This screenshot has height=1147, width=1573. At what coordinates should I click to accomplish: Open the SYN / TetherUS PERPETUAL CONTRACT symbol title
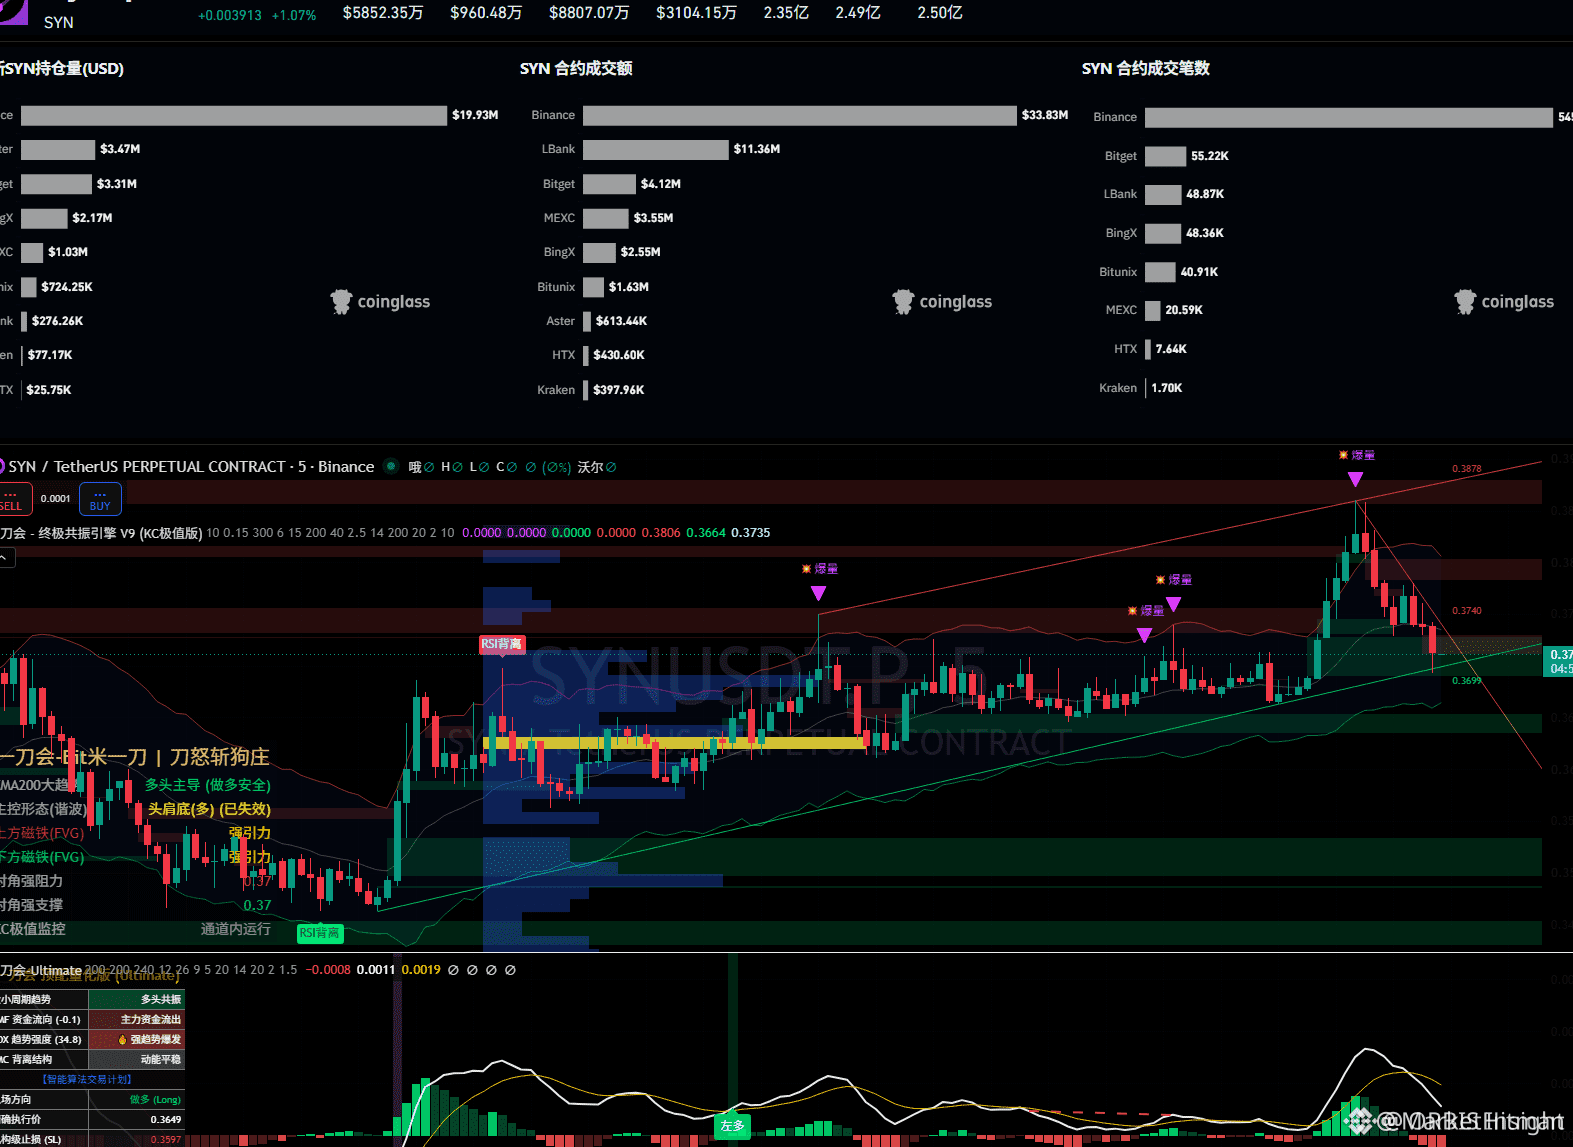[191, 467]
